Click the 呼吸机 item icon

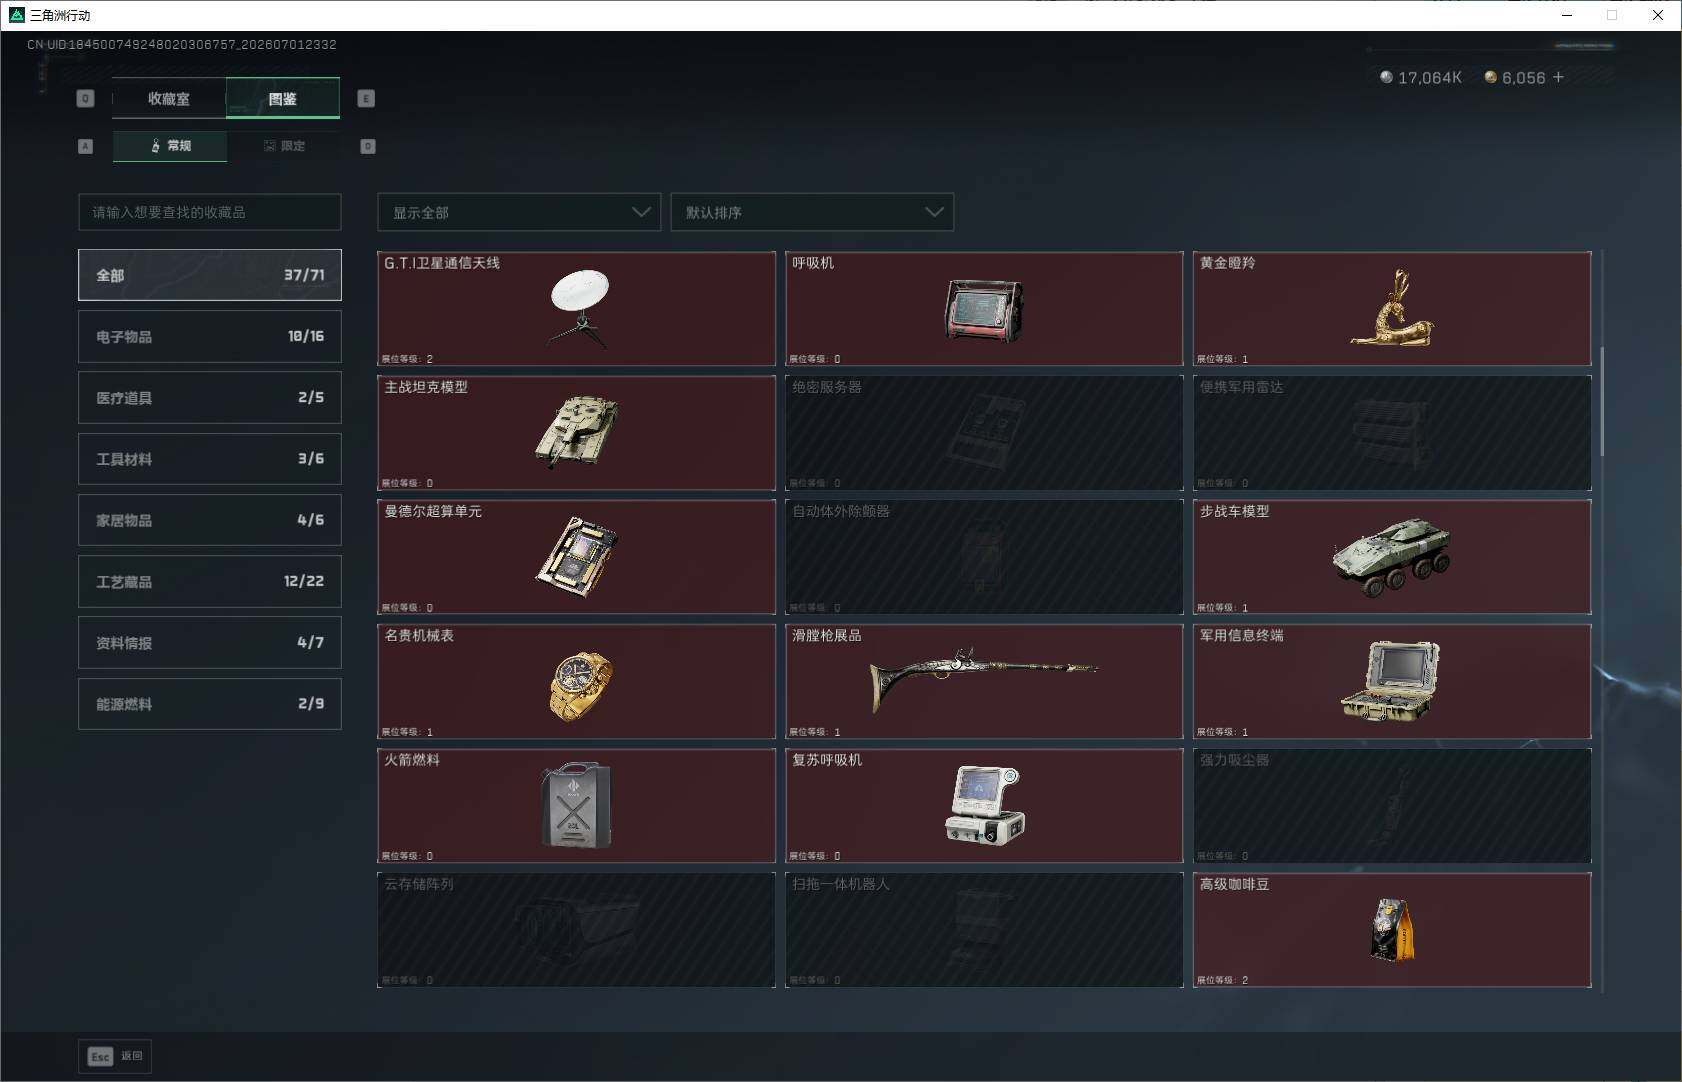(984, 310)
